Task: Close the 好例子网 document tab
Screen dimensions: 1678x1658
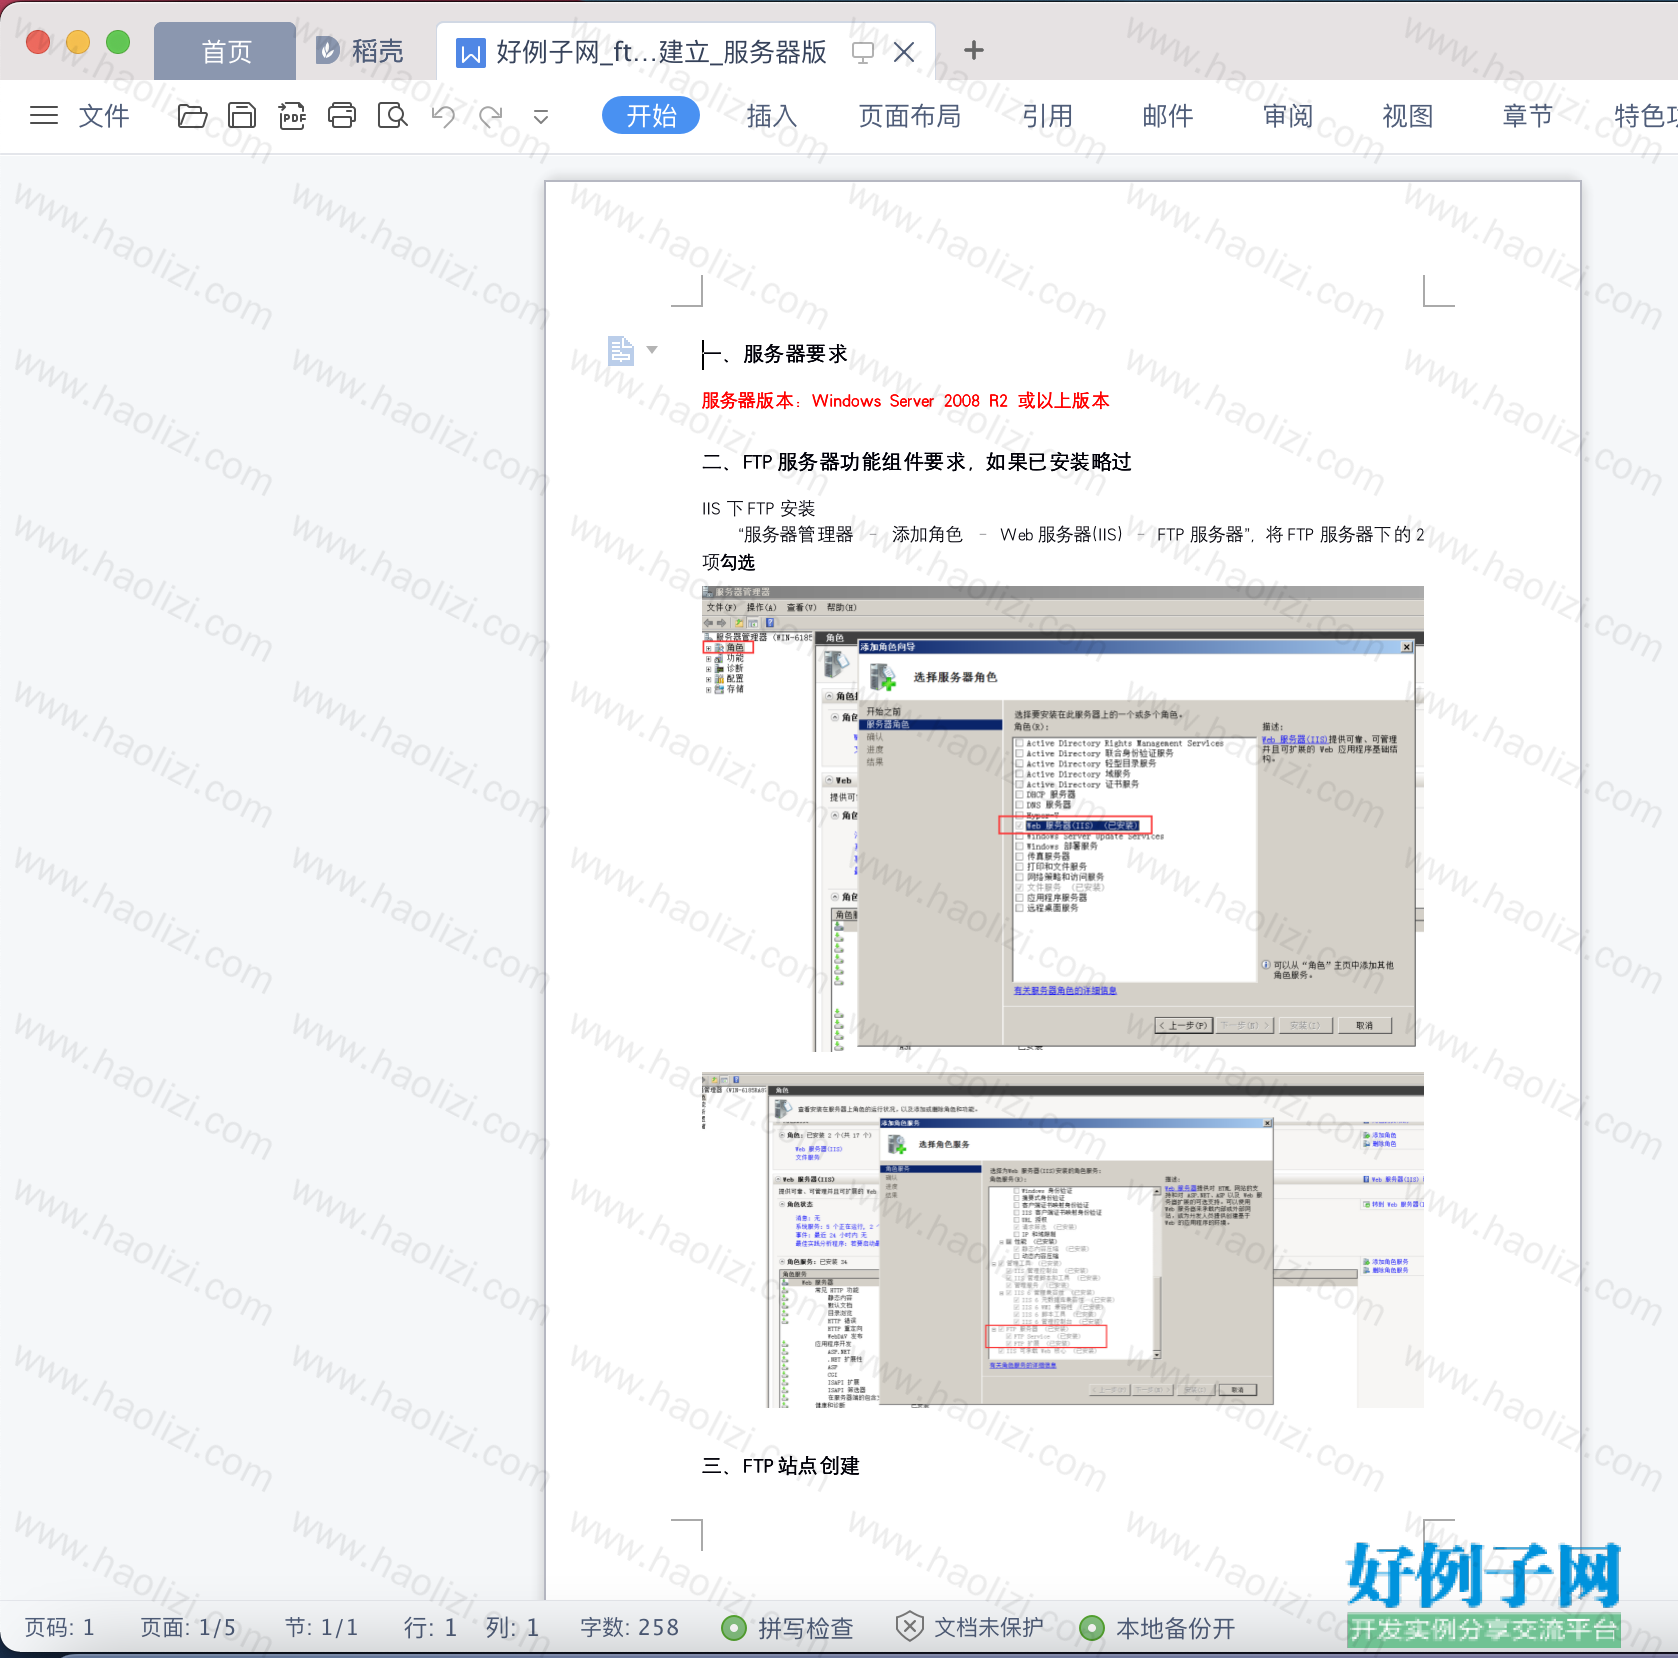Action: click(x=904, y=52)
